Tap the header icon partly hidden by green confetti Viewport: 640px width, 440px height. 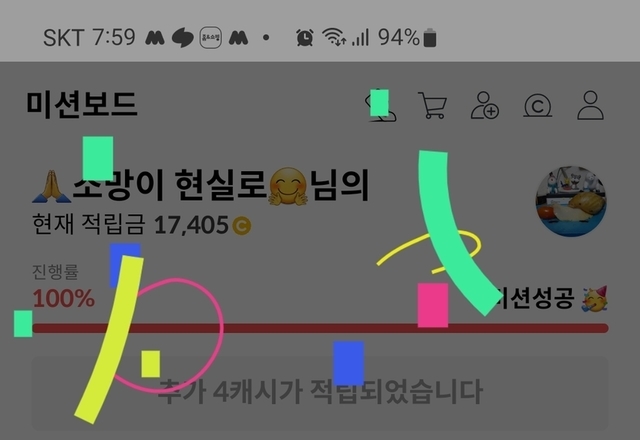[x=380, y=105]
